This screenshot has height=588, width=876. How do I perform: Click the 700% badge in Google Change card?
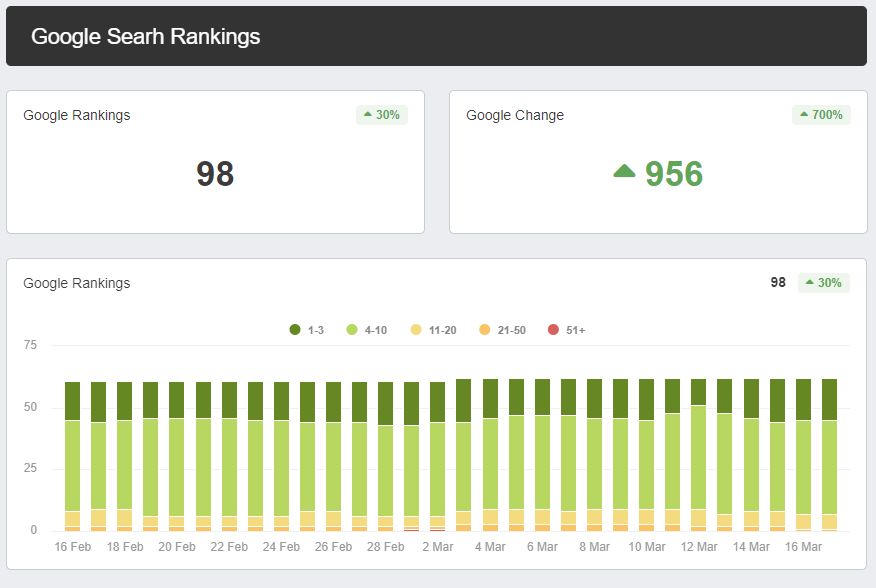(x=821, y=115)
